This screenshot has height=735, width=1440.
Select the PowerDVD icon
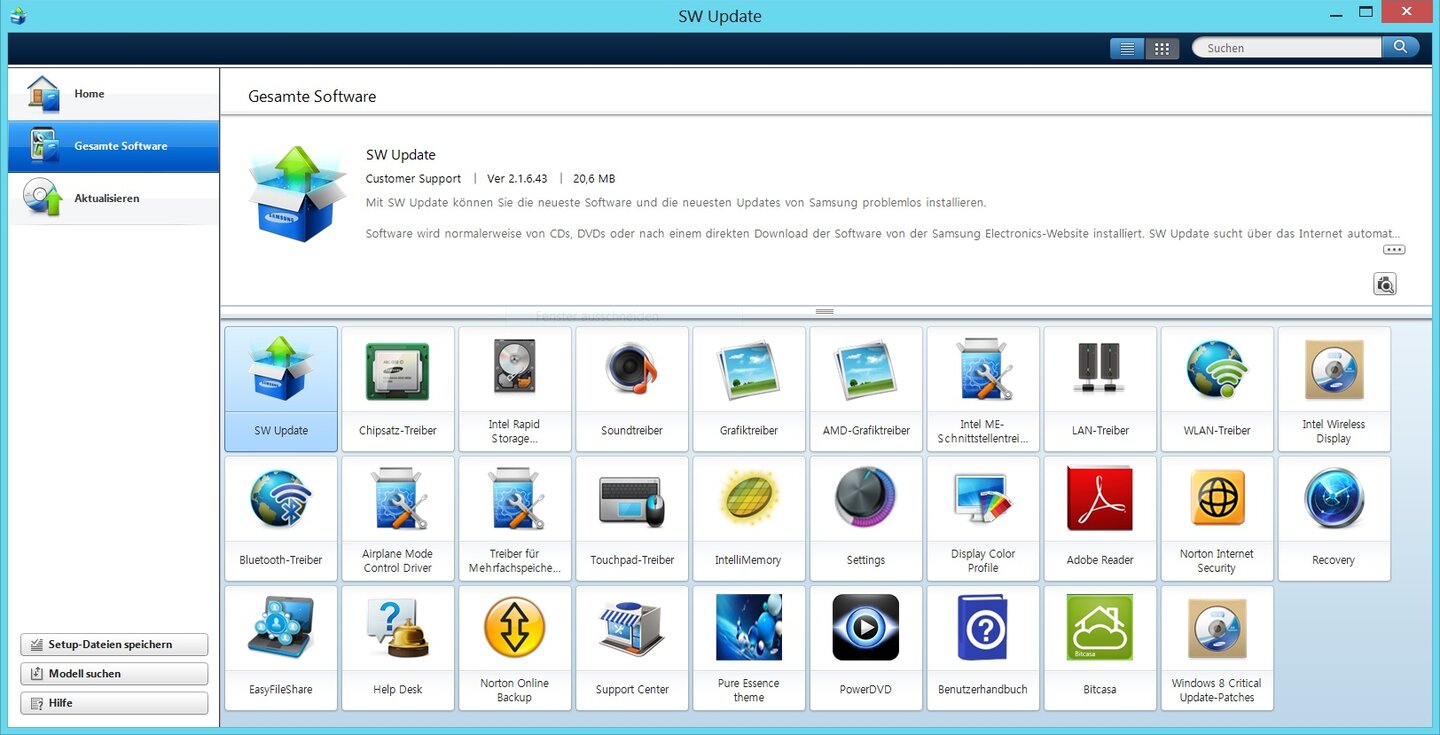[865, 630]
